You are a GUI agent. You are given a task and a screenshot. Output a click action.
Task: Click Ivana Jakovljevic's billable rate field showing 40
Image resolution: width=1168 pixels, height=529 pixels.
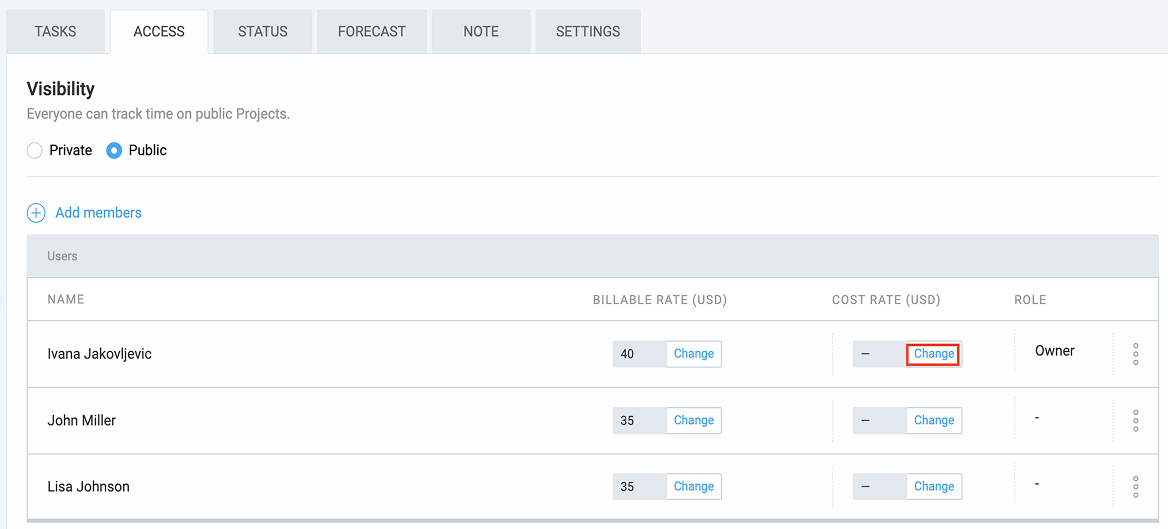[x=639, y=354]
